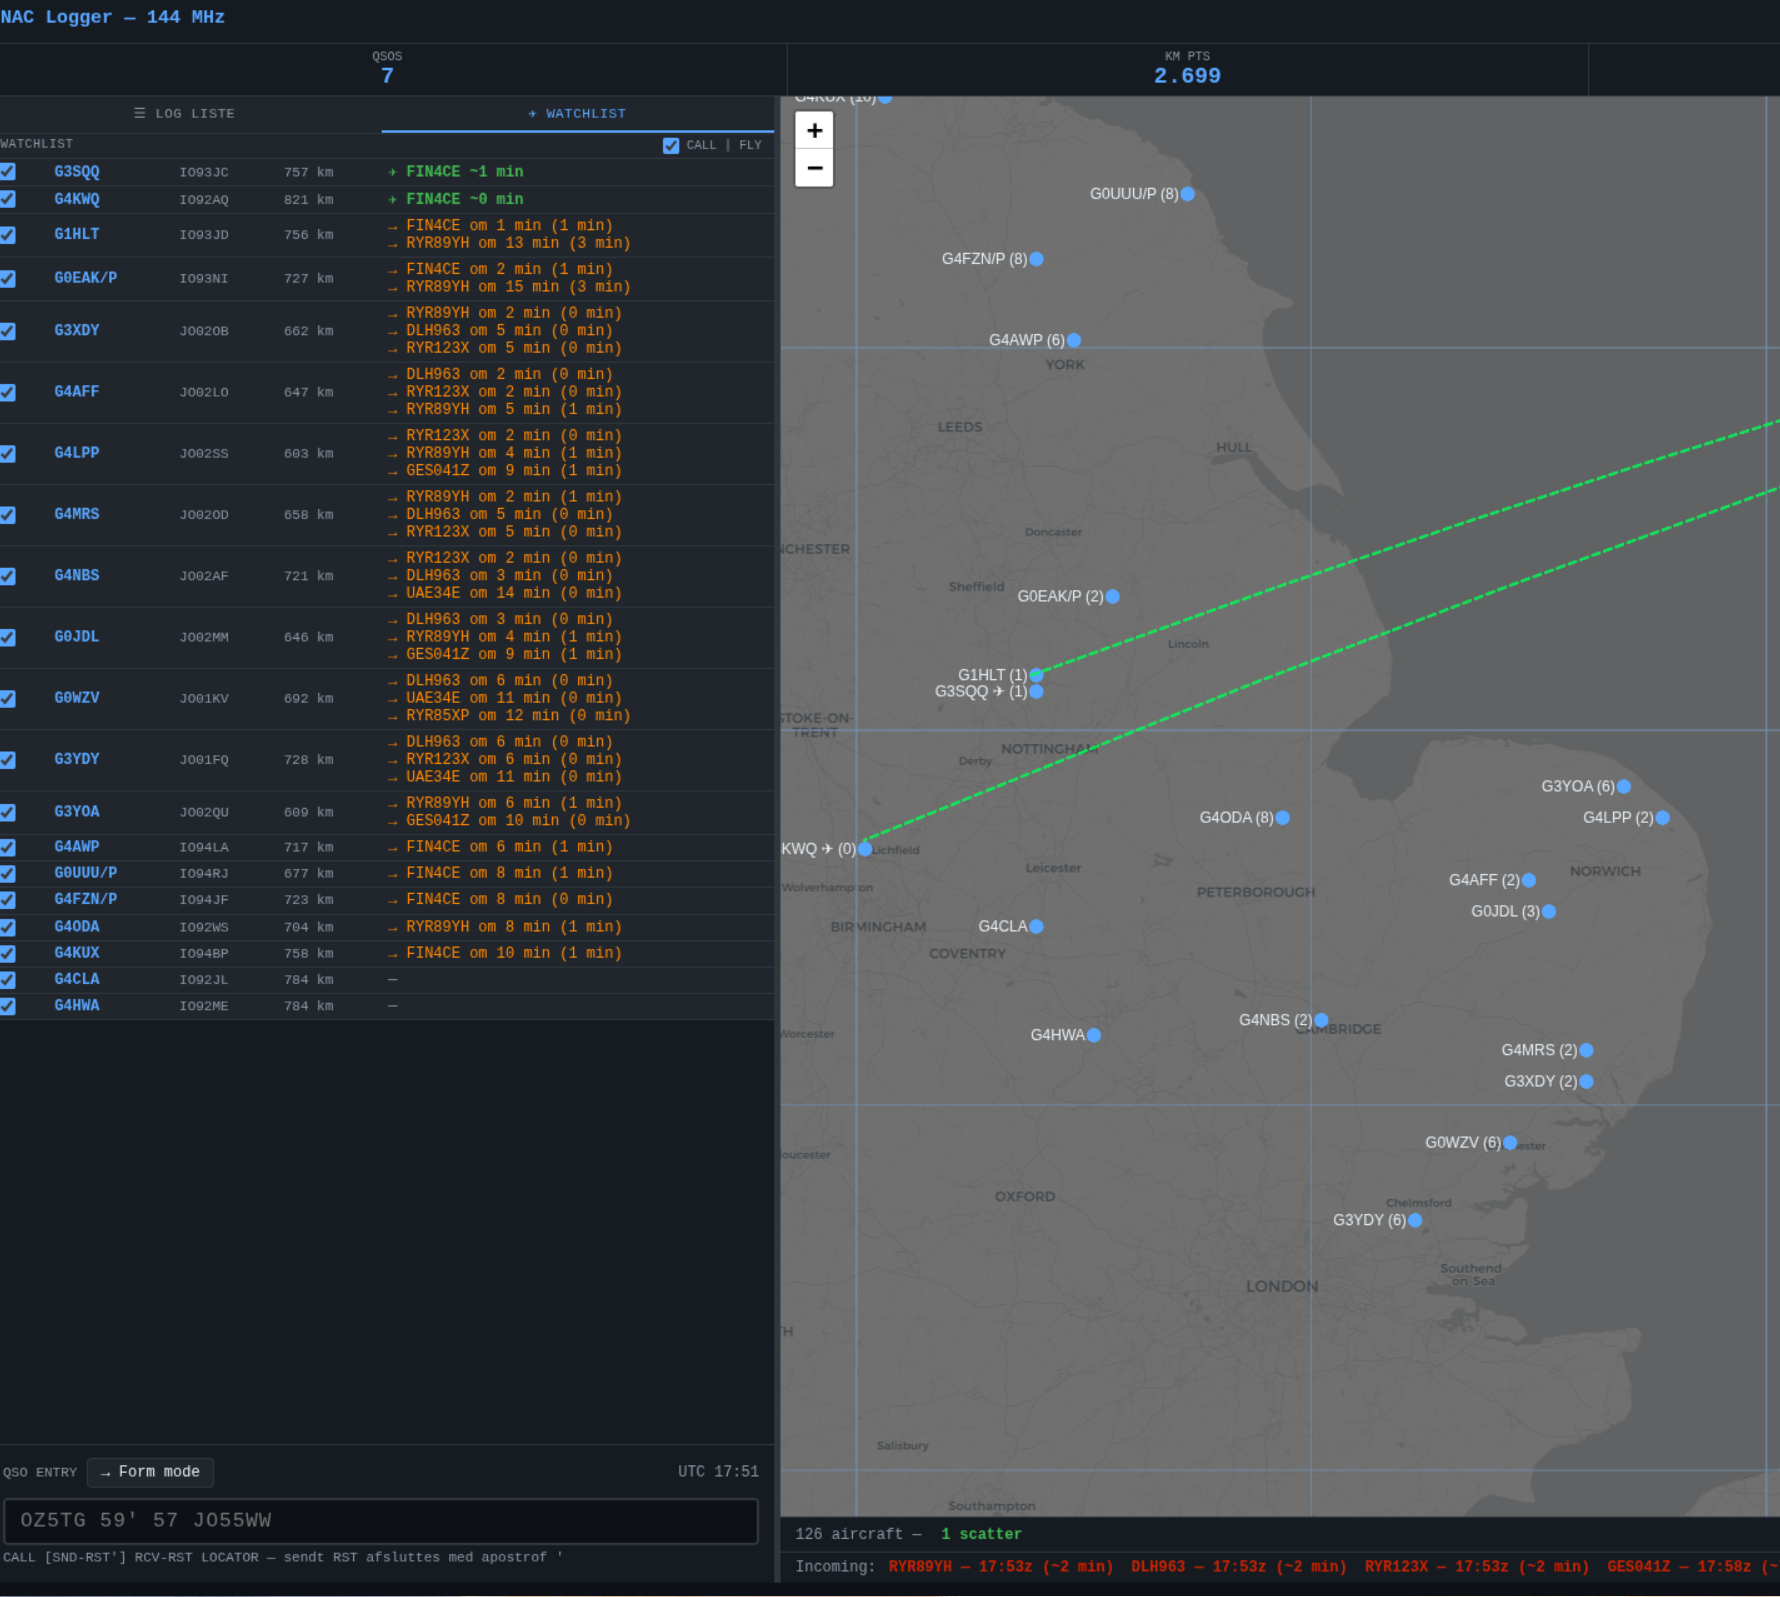Click the G0WZV station dot on the map
This screenshot has width=1780, height=1597.
tap(1510, 1142)
